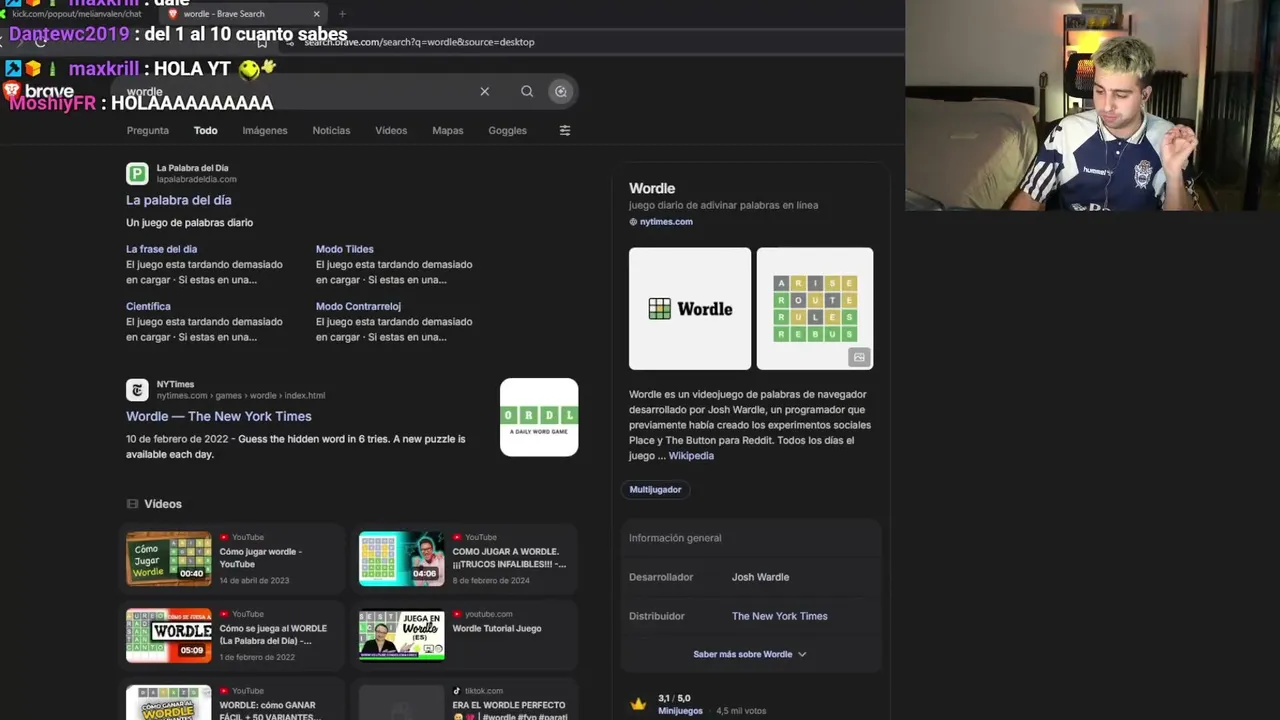Open the Wordle Tutorial Juego video title
1280x720 pixels.
point(497,628)
